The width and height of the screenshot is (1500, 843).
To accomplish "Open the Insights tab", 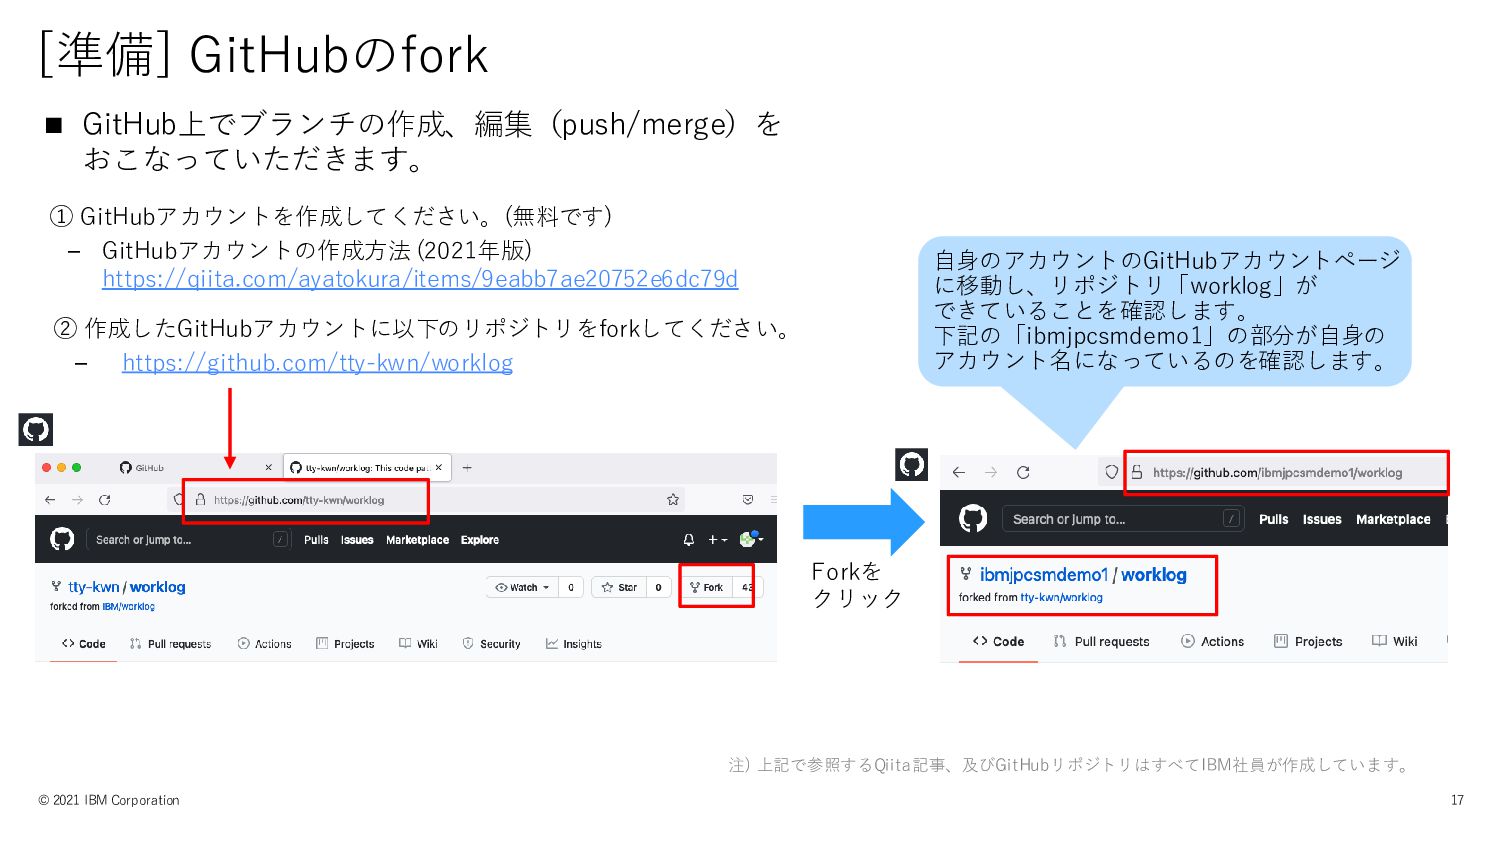I will 573,643.
